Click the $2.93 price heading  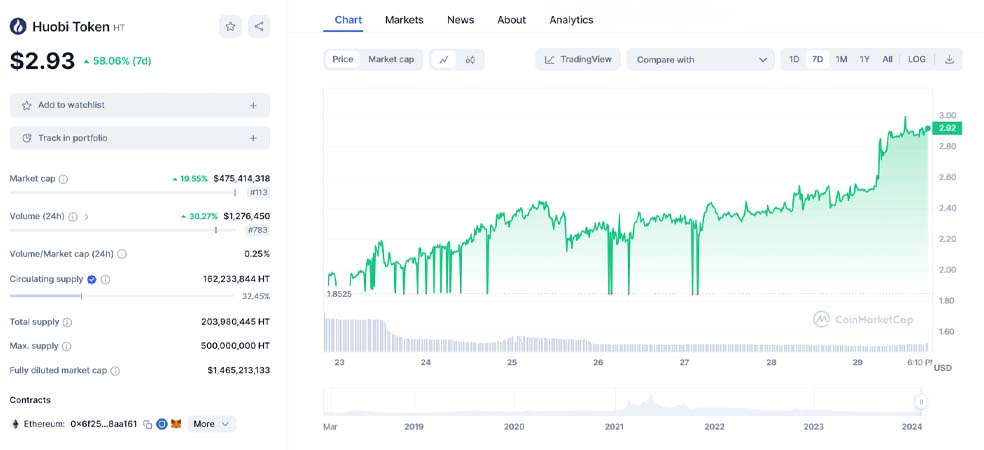42,60
